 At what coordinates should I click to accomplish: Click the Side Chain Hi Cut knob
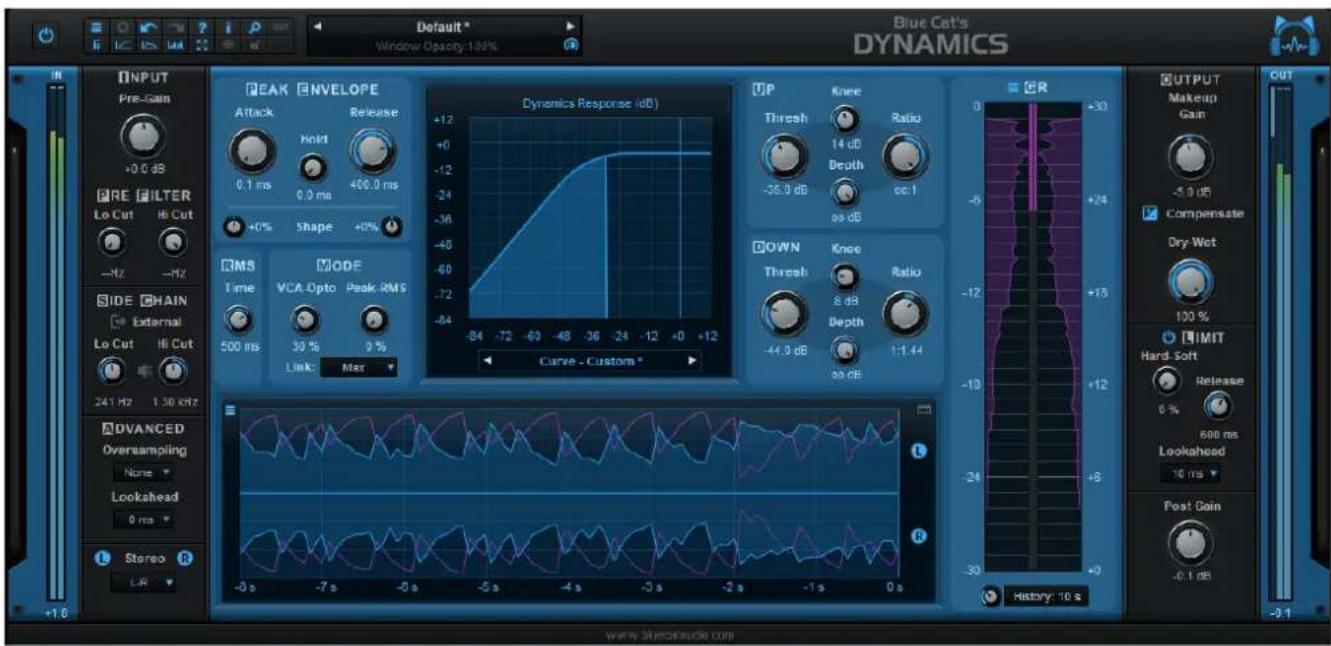click(x=175, y=372)
